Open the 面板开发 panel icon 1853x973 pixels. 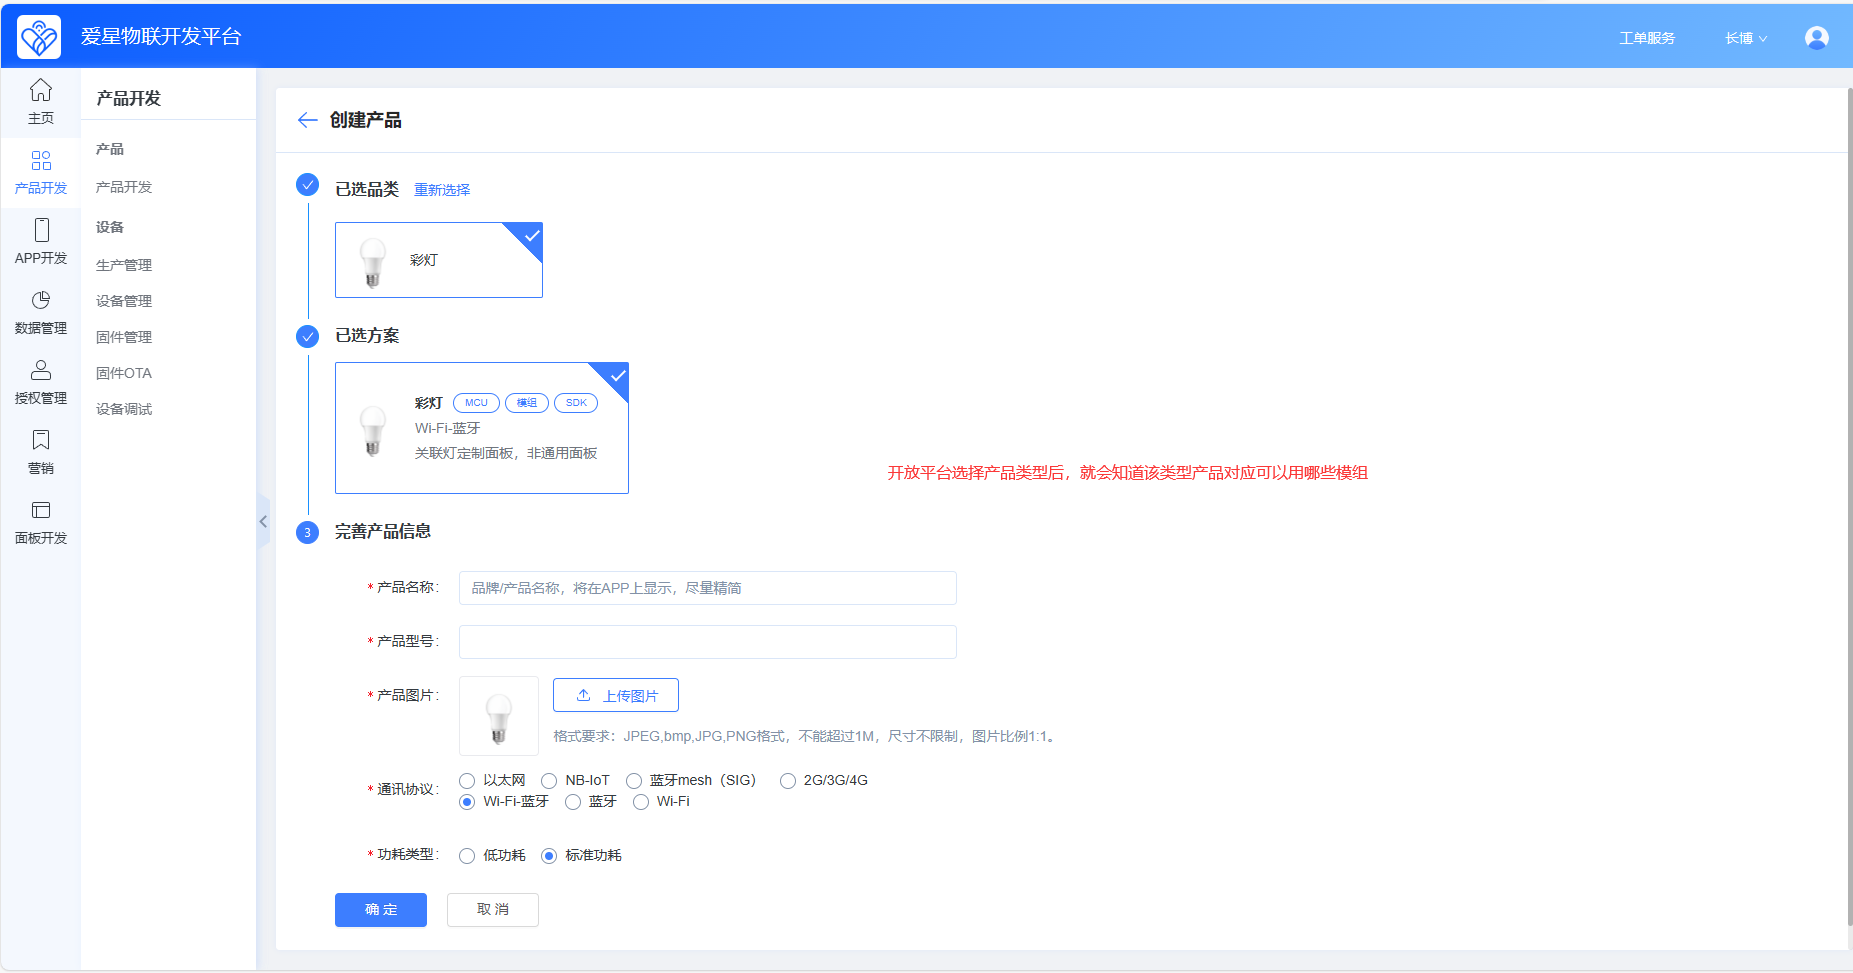click(41, 510)
